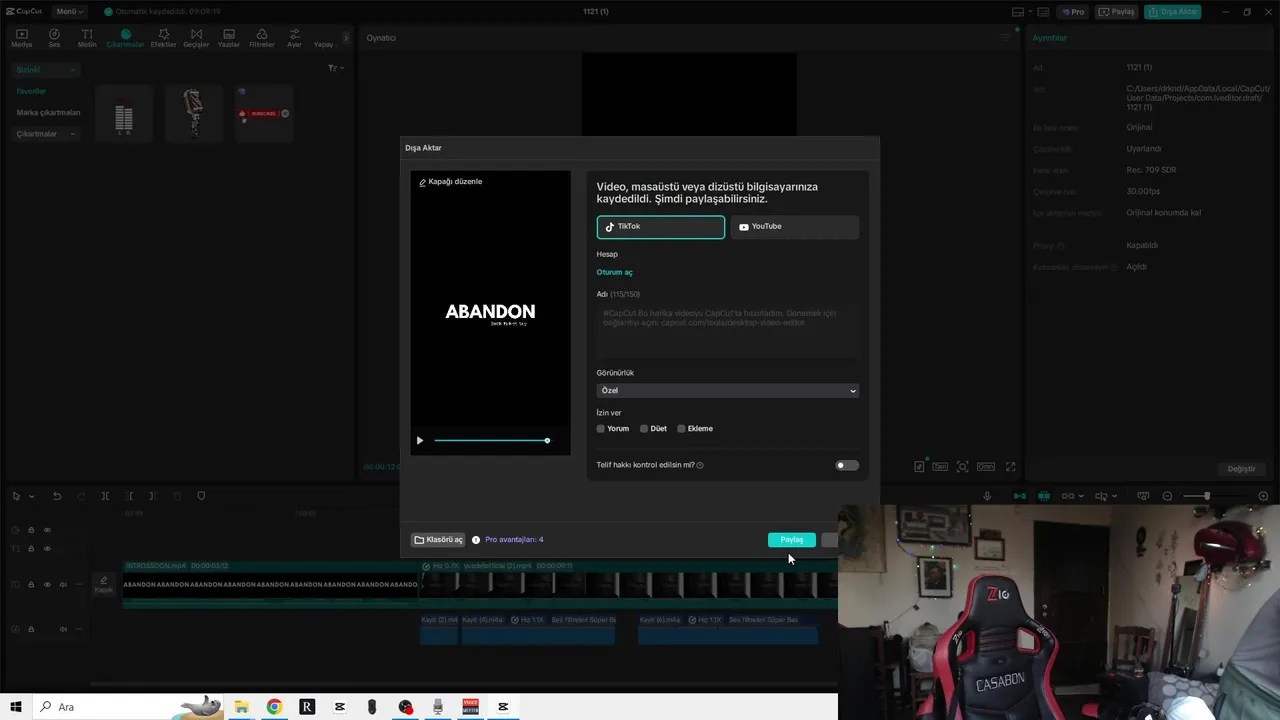
Task: Open the Ses (audio) tab
Action: 54,38
